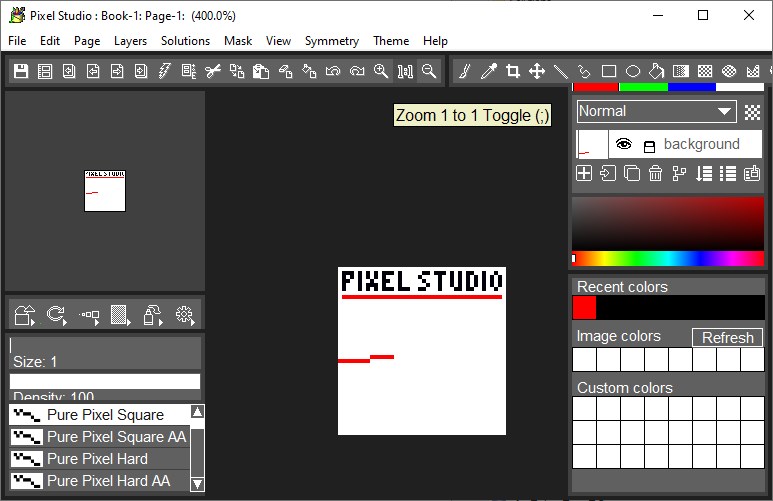Toggle the background layer eye visibility

[624, 144]
